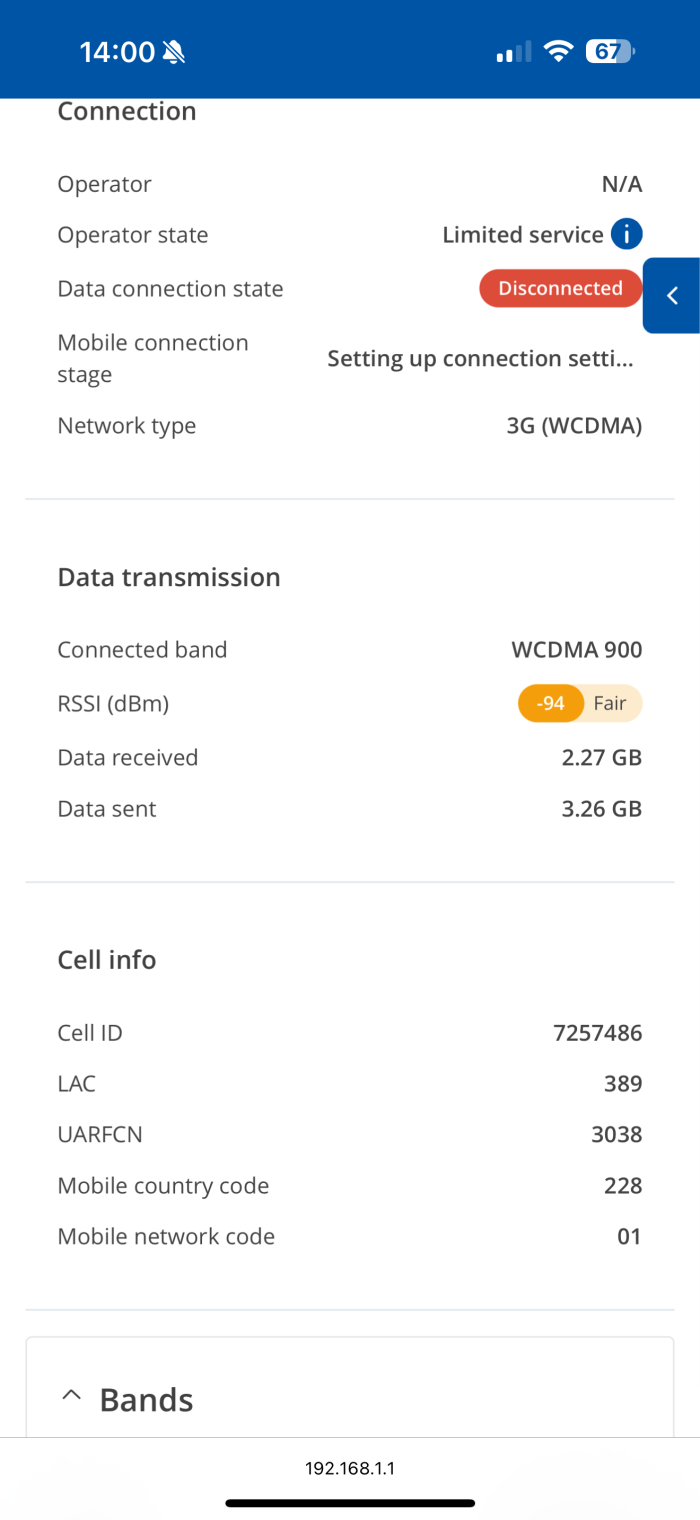
Task: Tap the battery level indicator
Action: point(609,51)
